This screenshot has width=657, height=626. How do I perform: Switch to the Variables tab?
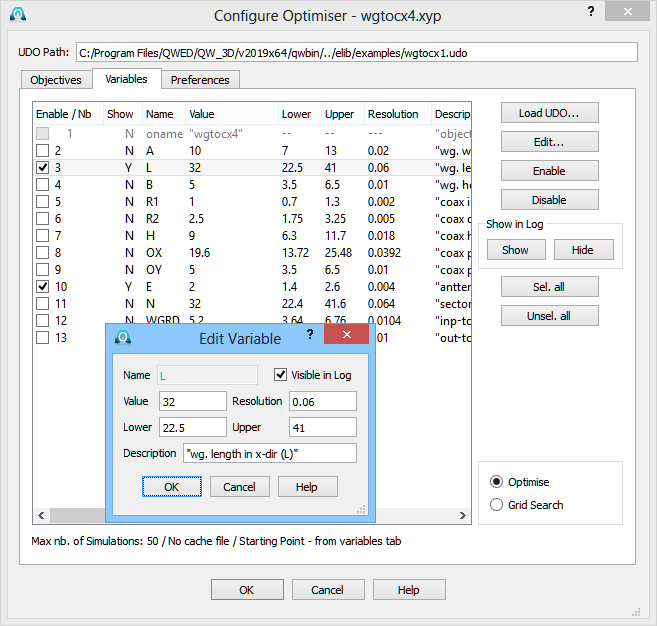pyautogui.click(x=126, y=79)
